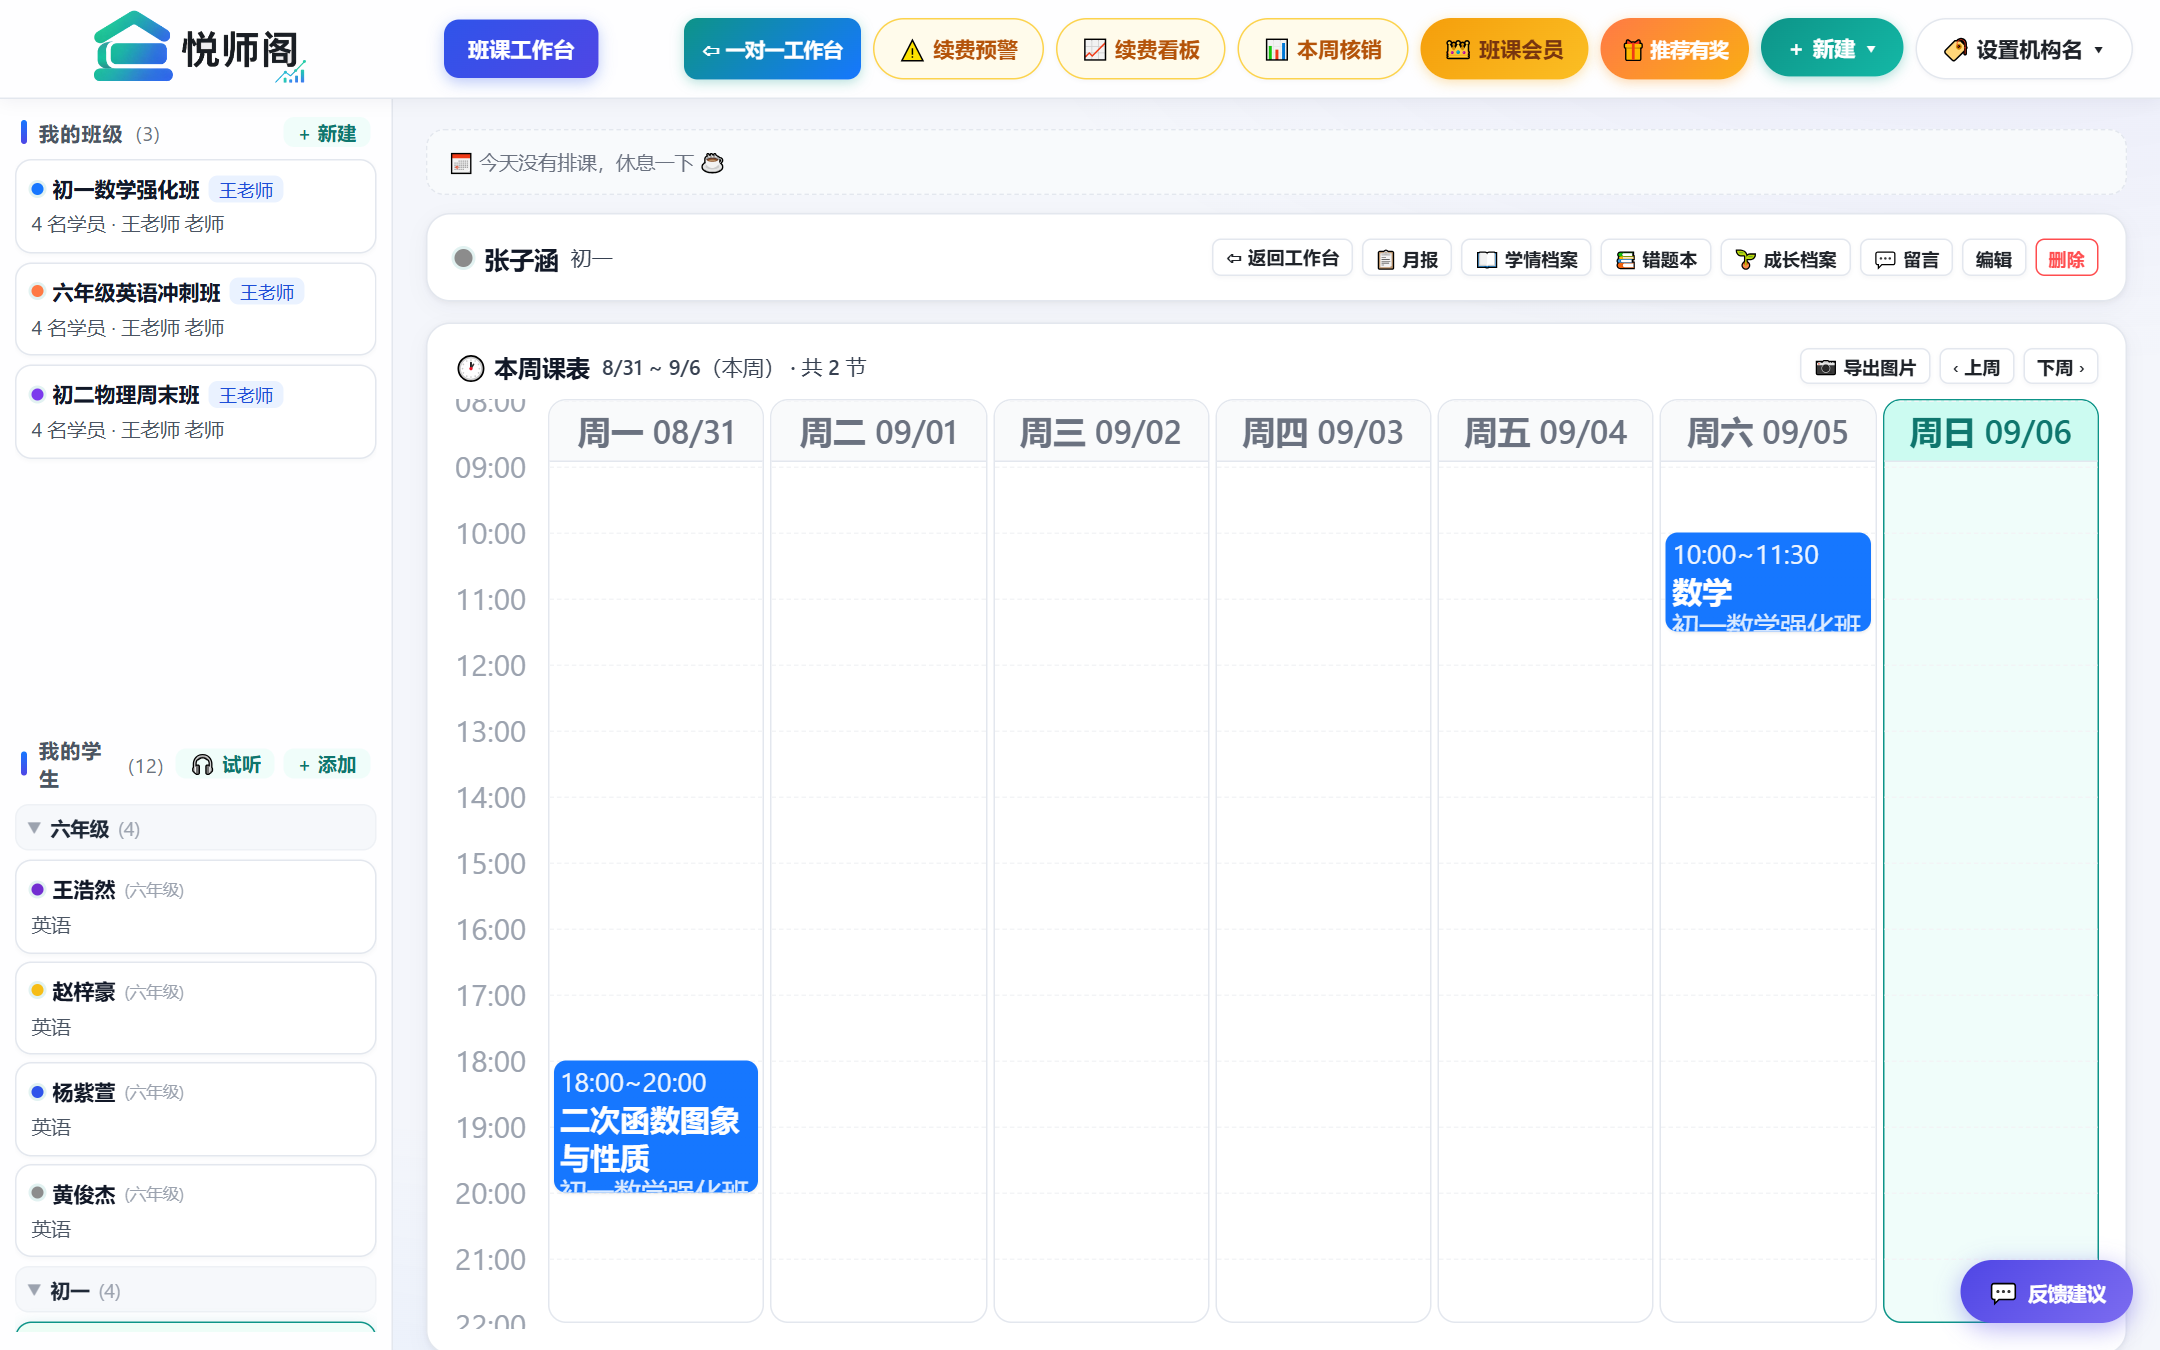The width and height of the screenshot is (2160, 1350).
Task: Go to next week with 下周
Action: [x=2060, y=367]
